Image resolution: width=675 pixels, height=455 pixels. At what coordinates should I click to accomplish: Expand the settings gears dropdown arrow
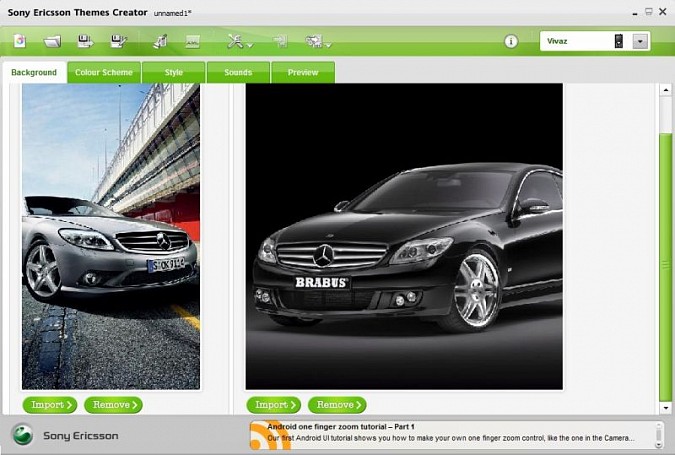tap(328, 45)
